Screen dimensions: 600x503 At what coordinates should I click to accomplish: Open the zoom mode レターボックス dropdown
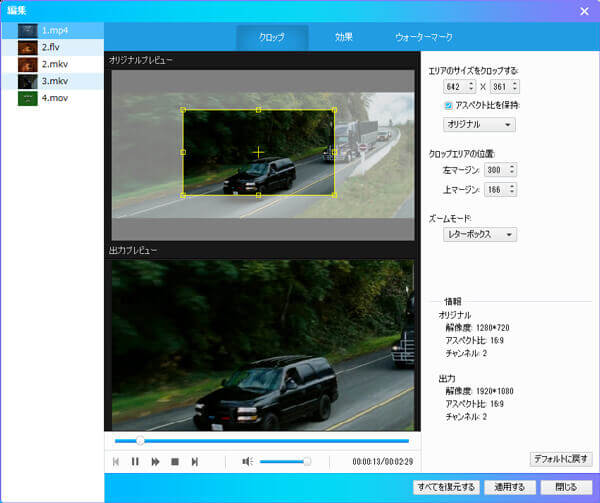tap(479, 234)
